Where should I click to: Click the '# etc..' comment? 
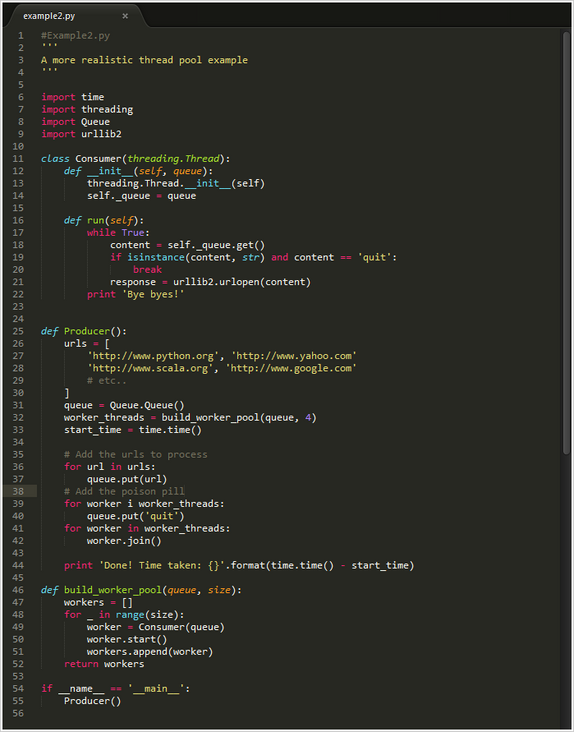(107, 380)
